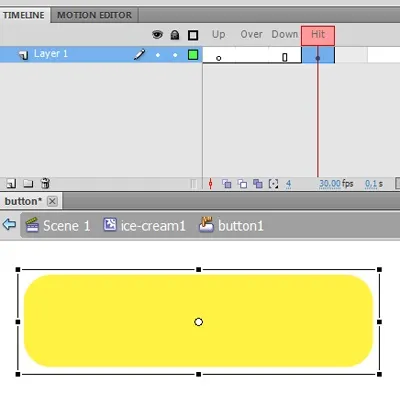Select the Hit frame header

[x=318, y=35]
